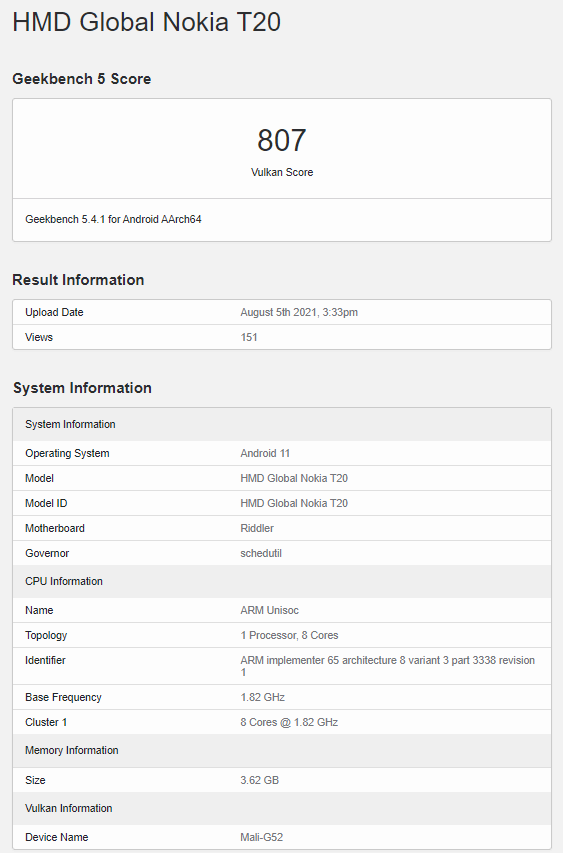The width and height of the screenshot is (563, 853).
Task: Click the 807 Vulkan score number
Action: (282, 140)
